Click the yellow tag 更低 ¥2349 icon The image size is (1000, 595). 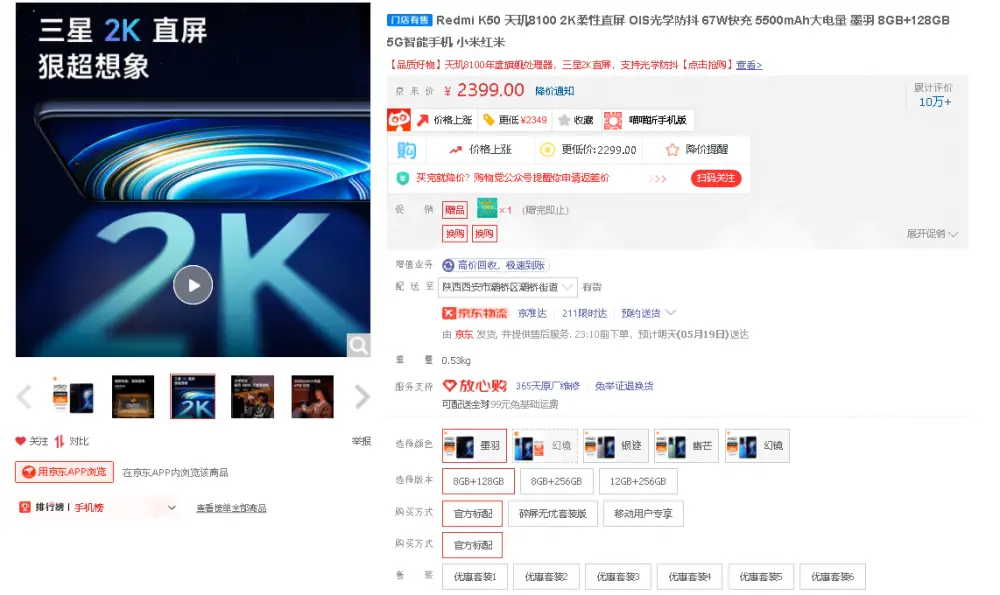[489, 120]
